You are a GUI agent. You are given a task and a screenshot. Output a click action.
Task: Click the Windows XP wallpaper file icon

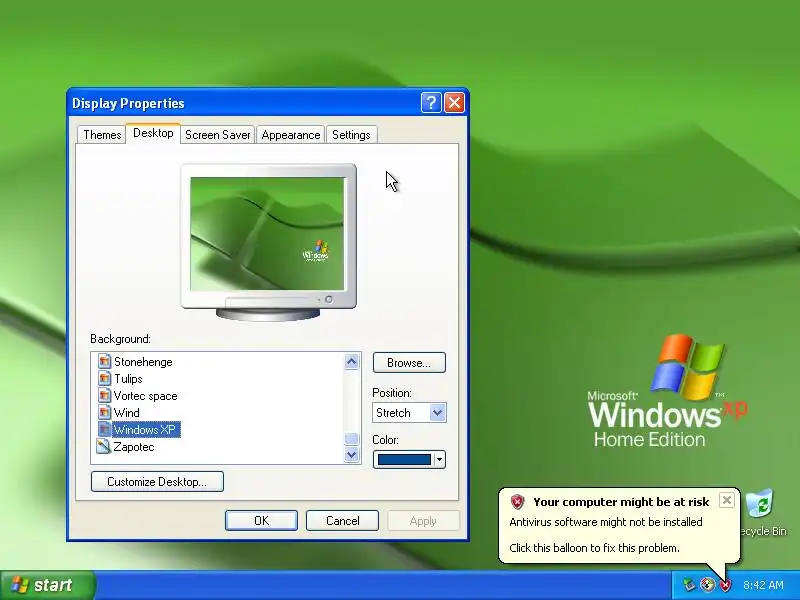(x=105, y=429)
